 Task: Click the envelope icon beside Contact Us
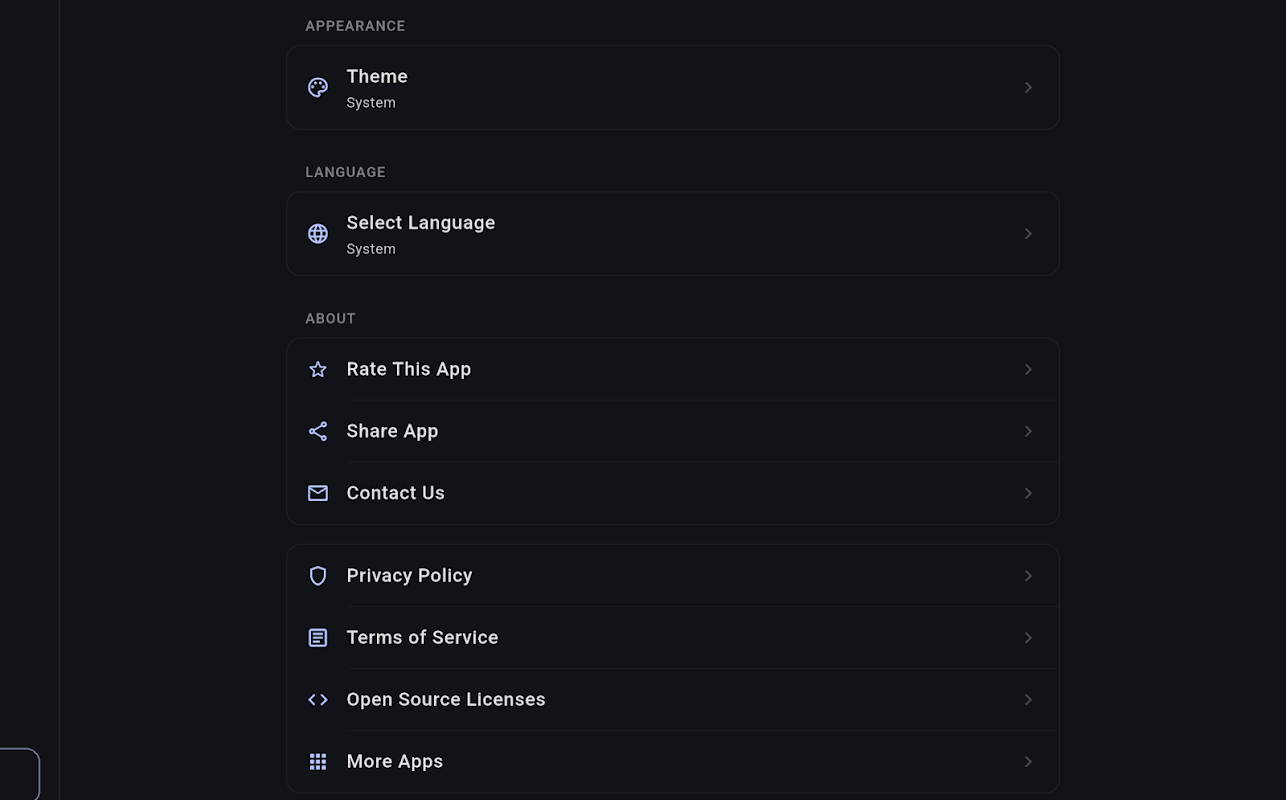click(318, 494)
